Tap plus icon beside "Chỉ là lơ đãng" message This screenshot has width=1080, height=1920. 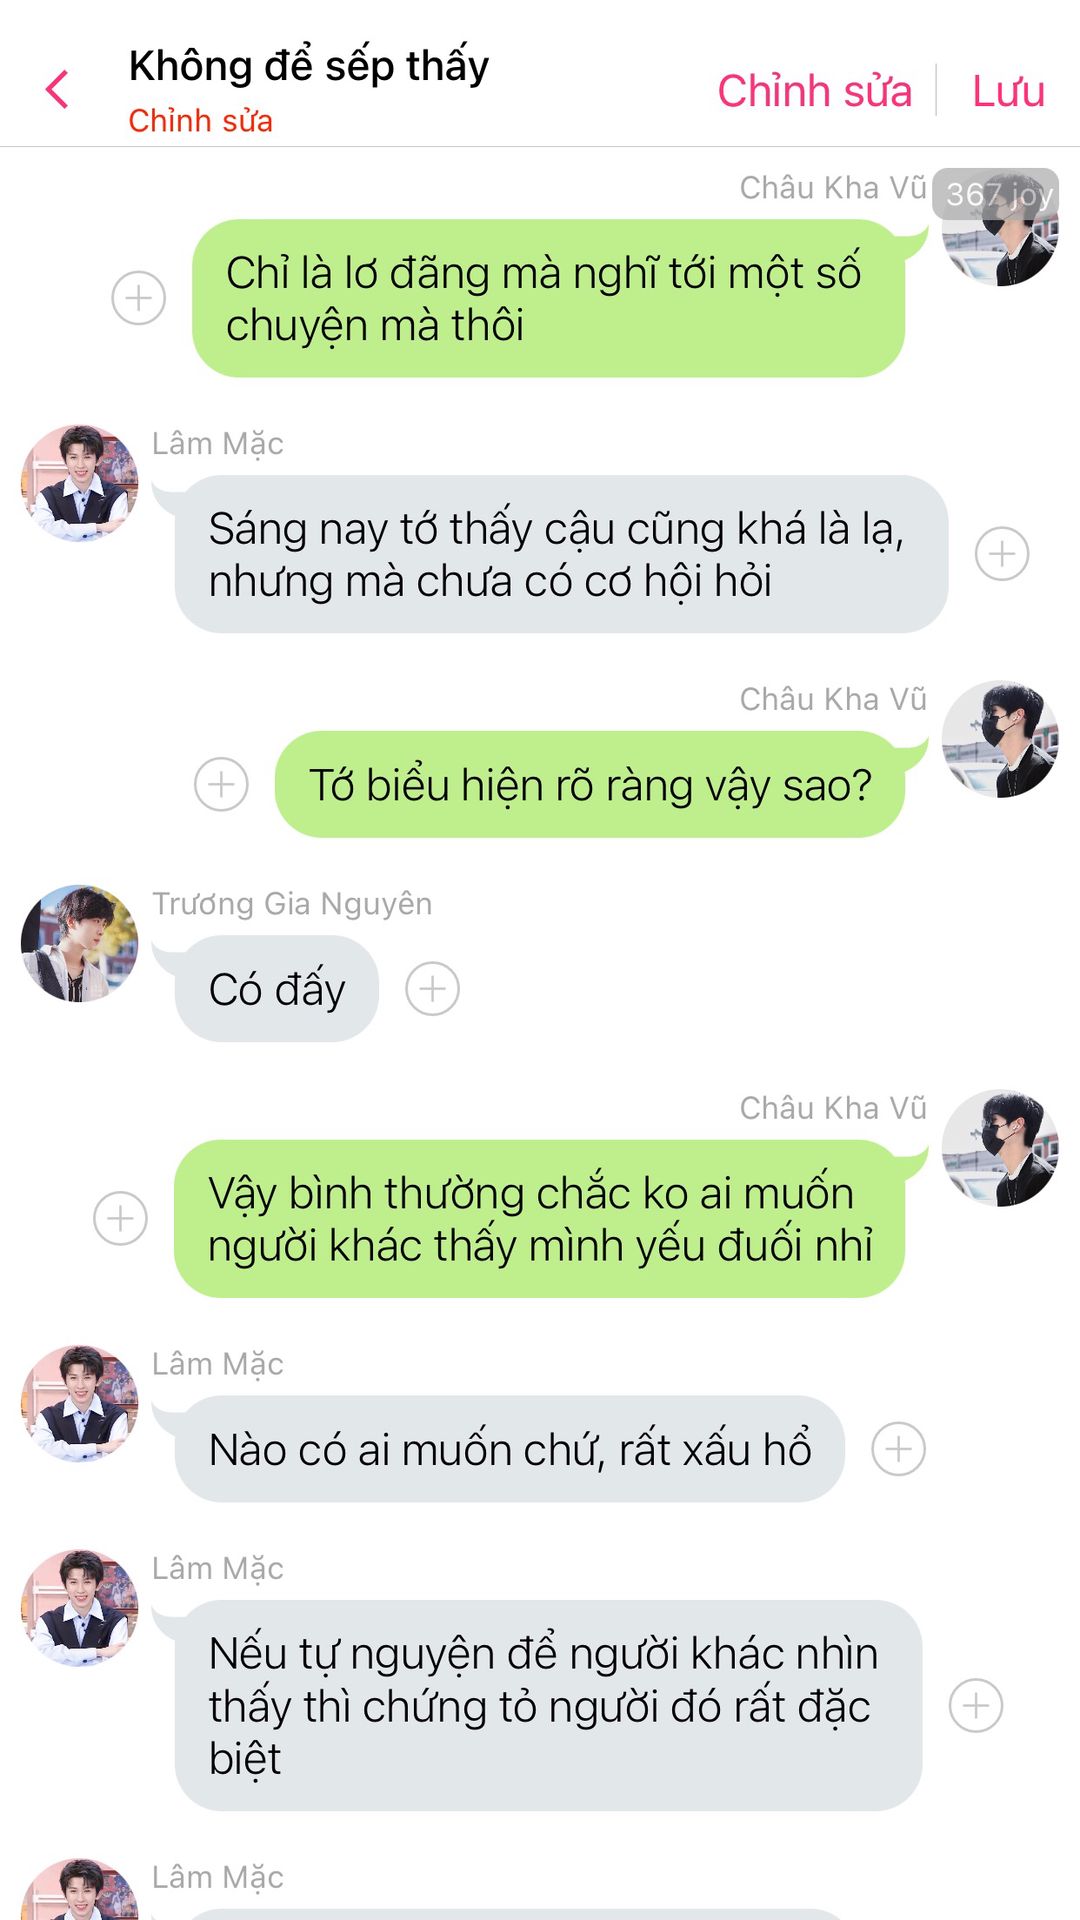click(x=138, y=298)
